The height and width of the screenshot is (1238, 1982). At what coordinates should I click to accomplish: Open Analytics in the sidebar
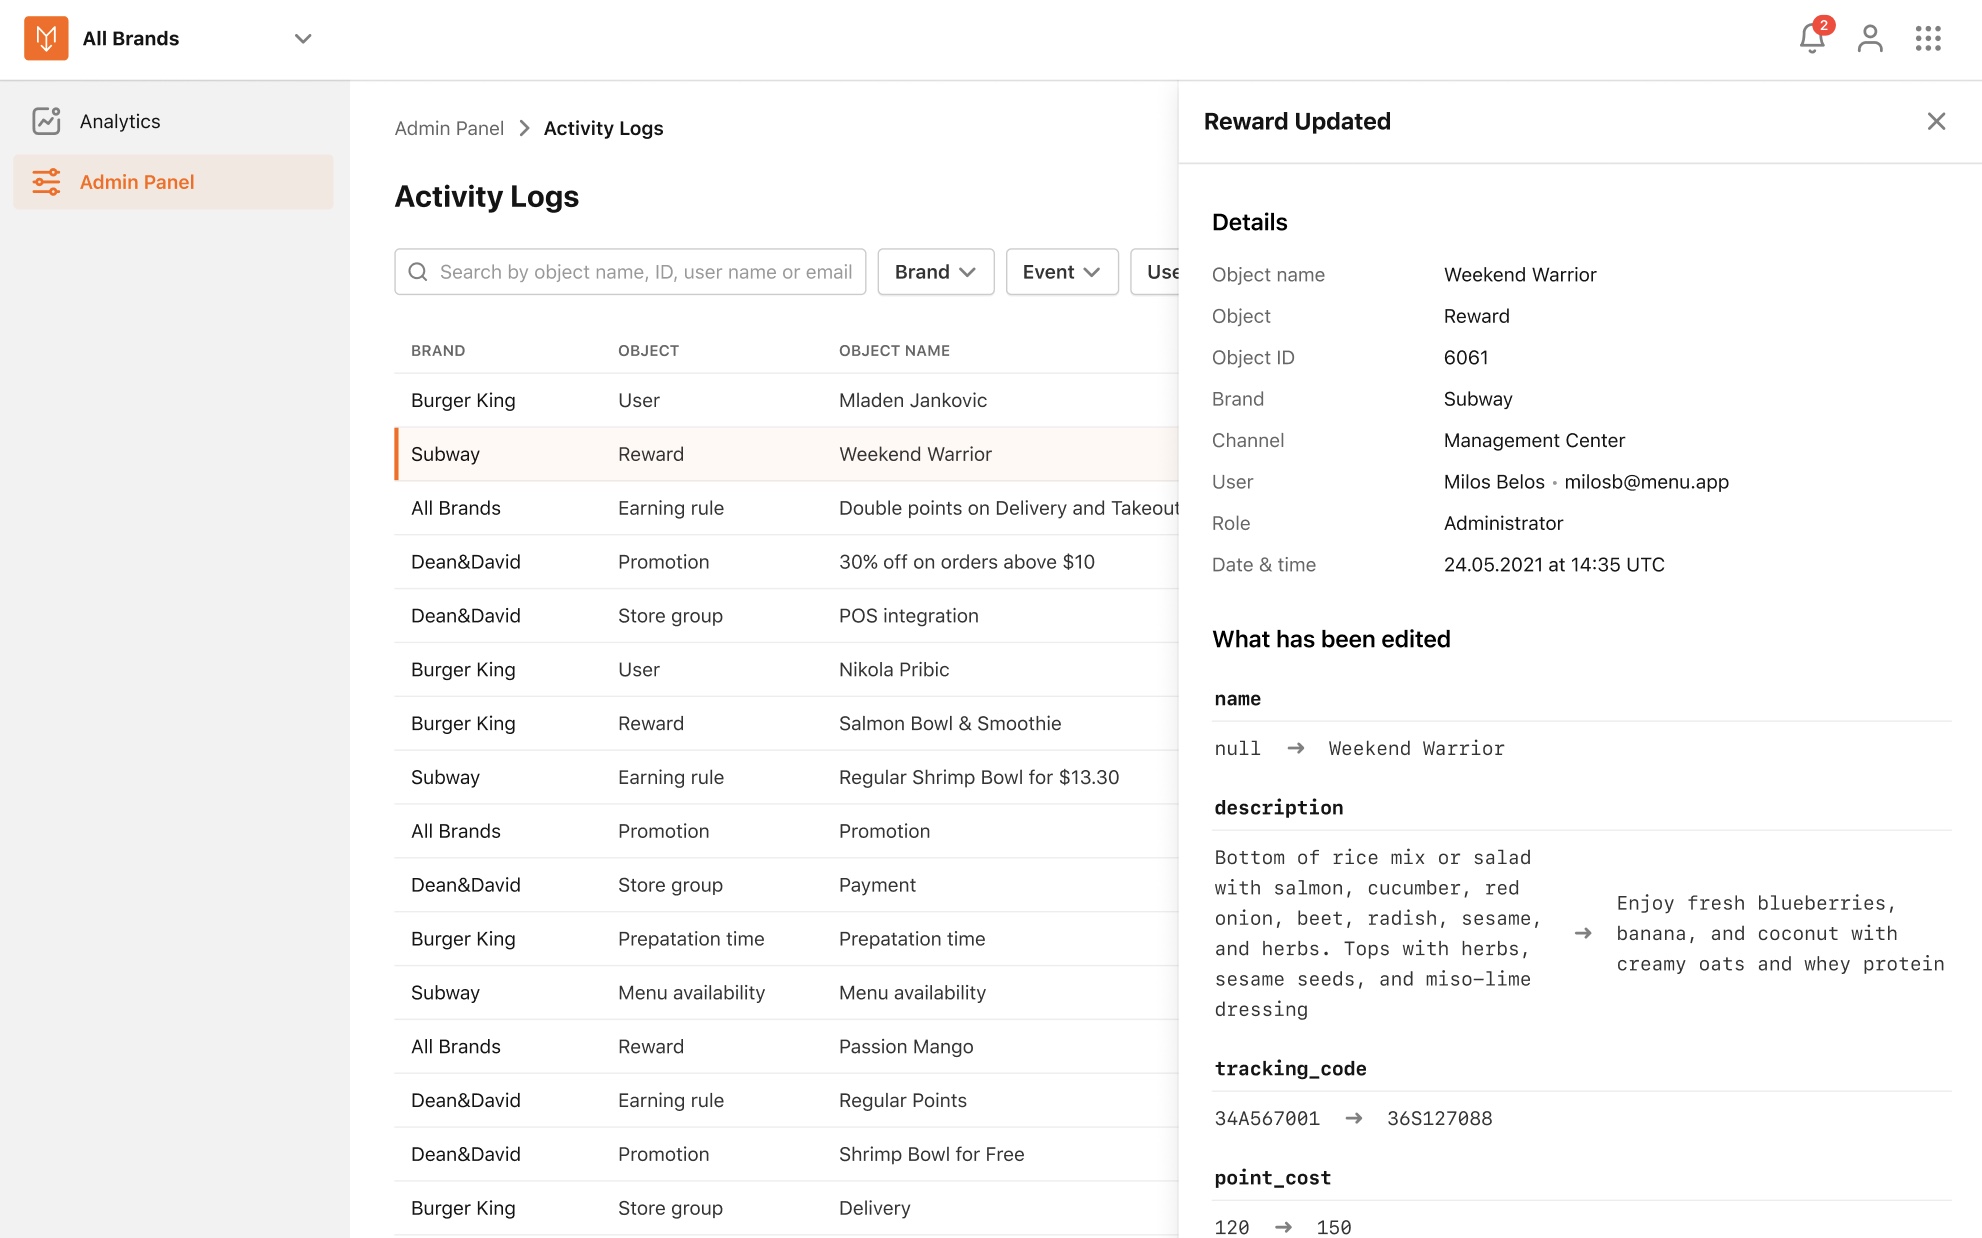(173, 121)
